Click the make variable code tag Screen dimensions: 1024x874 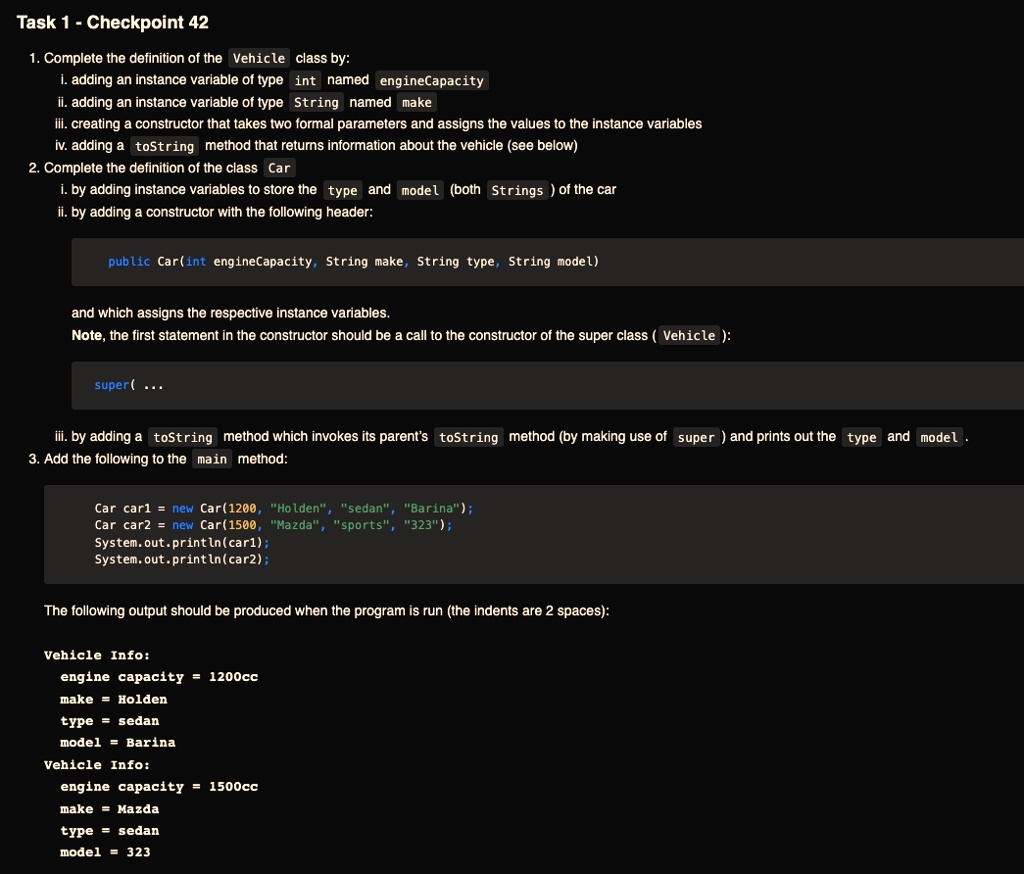pos(417,103)
